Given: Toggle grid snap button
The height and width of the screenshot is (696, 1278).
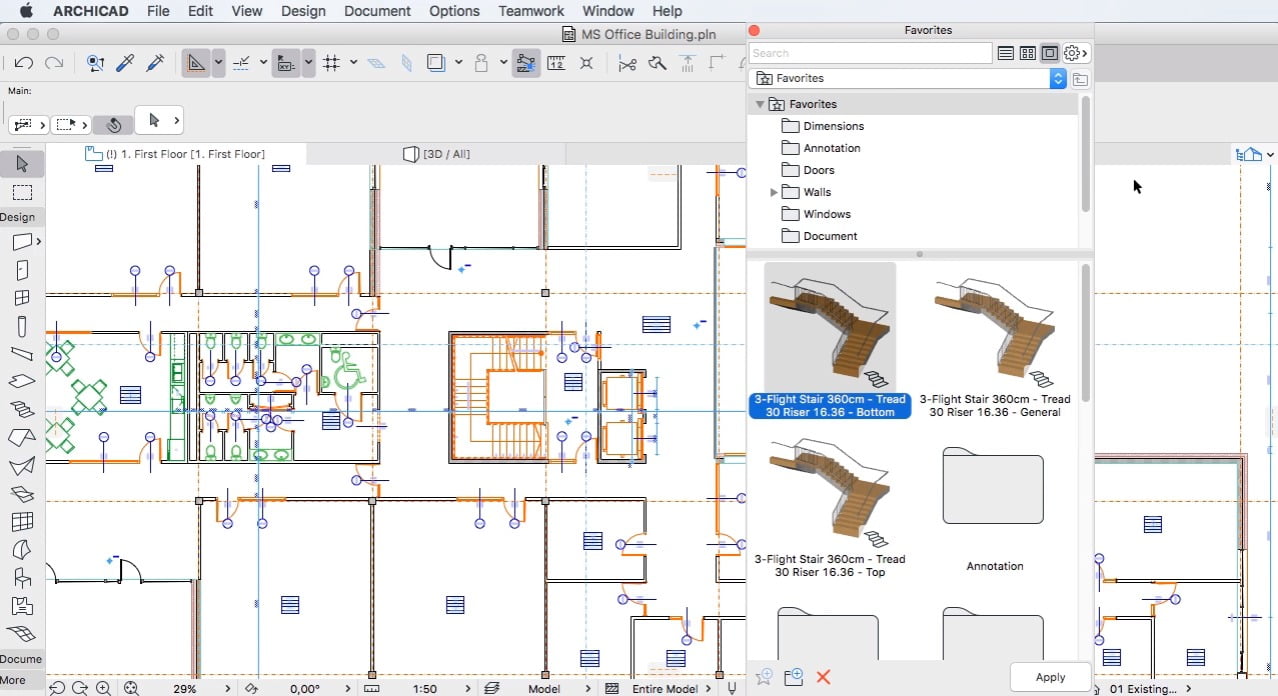Looking at the screenshot, I should click(332, 63).
